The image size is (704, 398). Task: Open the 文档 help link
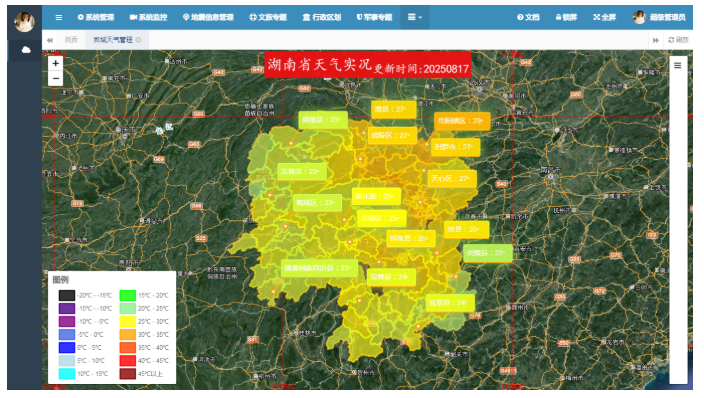tap(528, 18)
